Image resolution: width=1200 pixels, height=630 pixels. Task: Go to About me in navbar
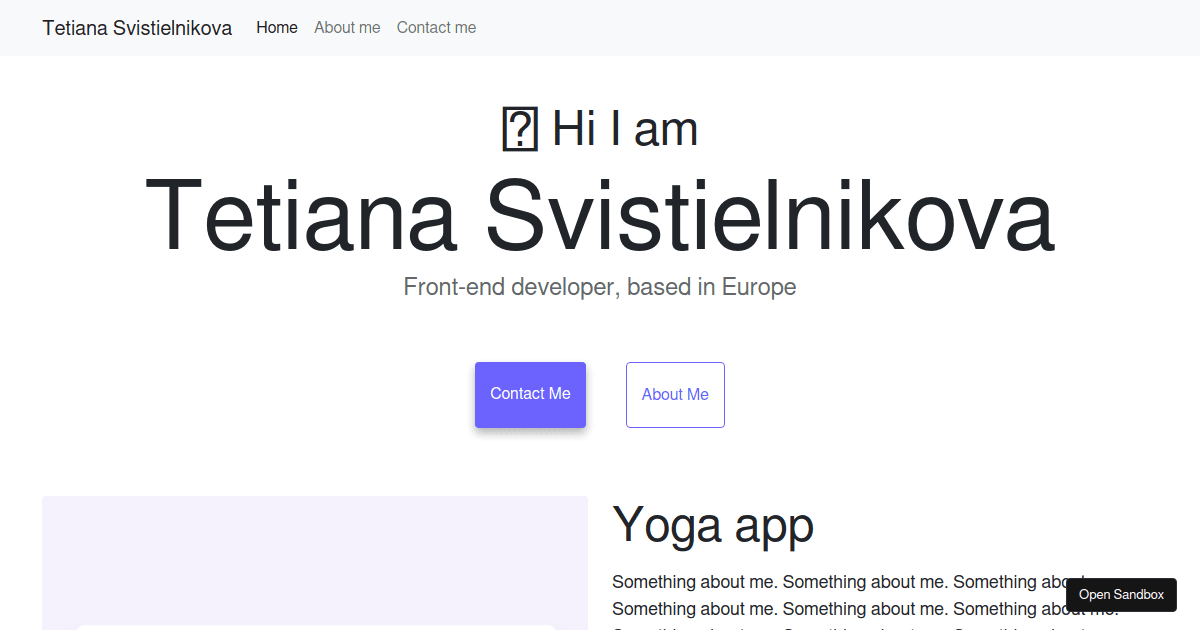[x=347, y=28]
